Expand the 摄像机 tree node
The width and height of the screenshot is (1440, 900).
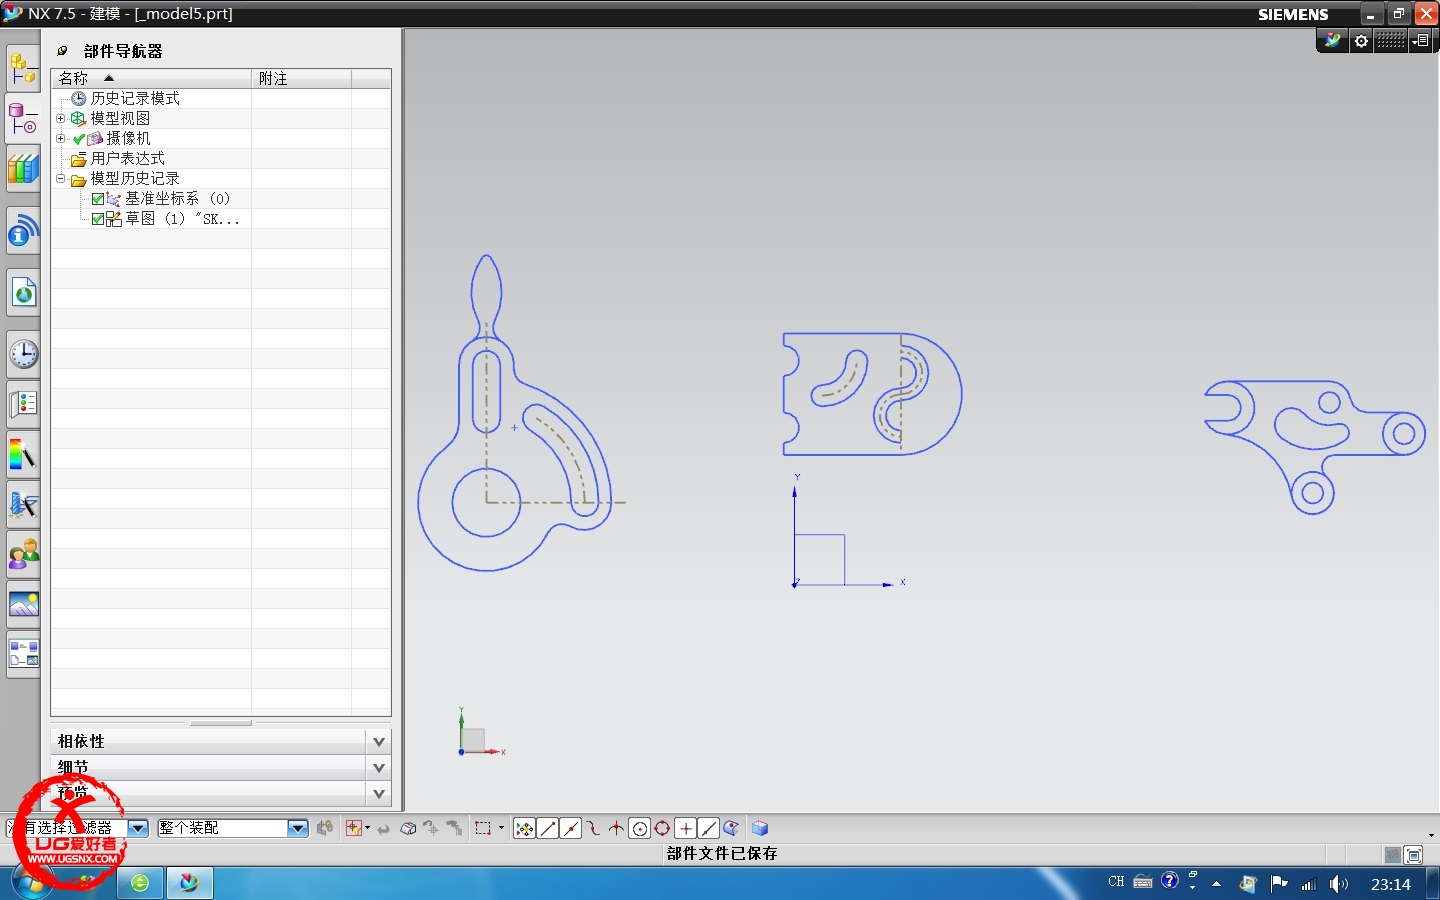(60, 138)
